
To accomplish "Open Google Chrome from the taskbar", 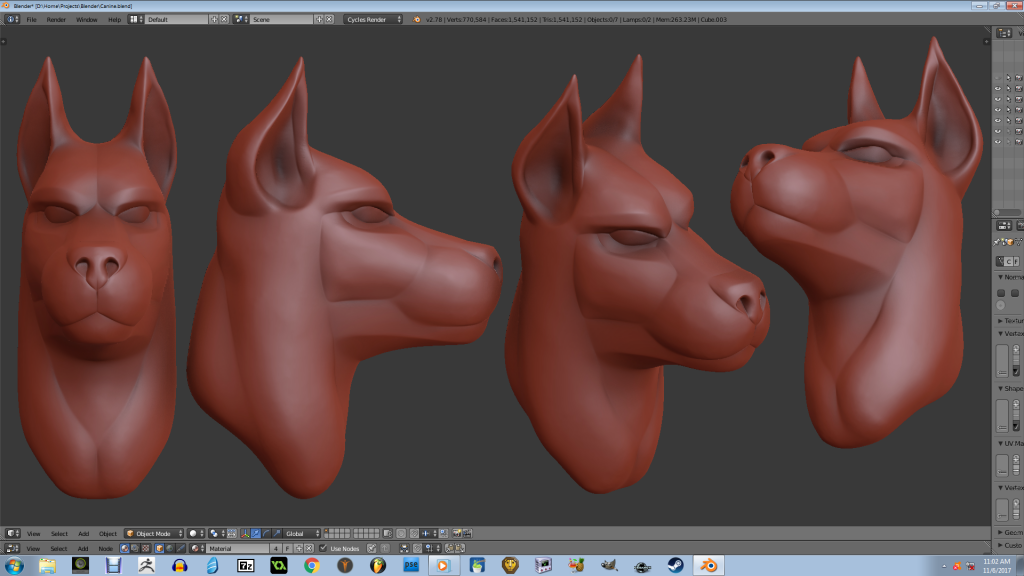I will click(x=311, y=566).
